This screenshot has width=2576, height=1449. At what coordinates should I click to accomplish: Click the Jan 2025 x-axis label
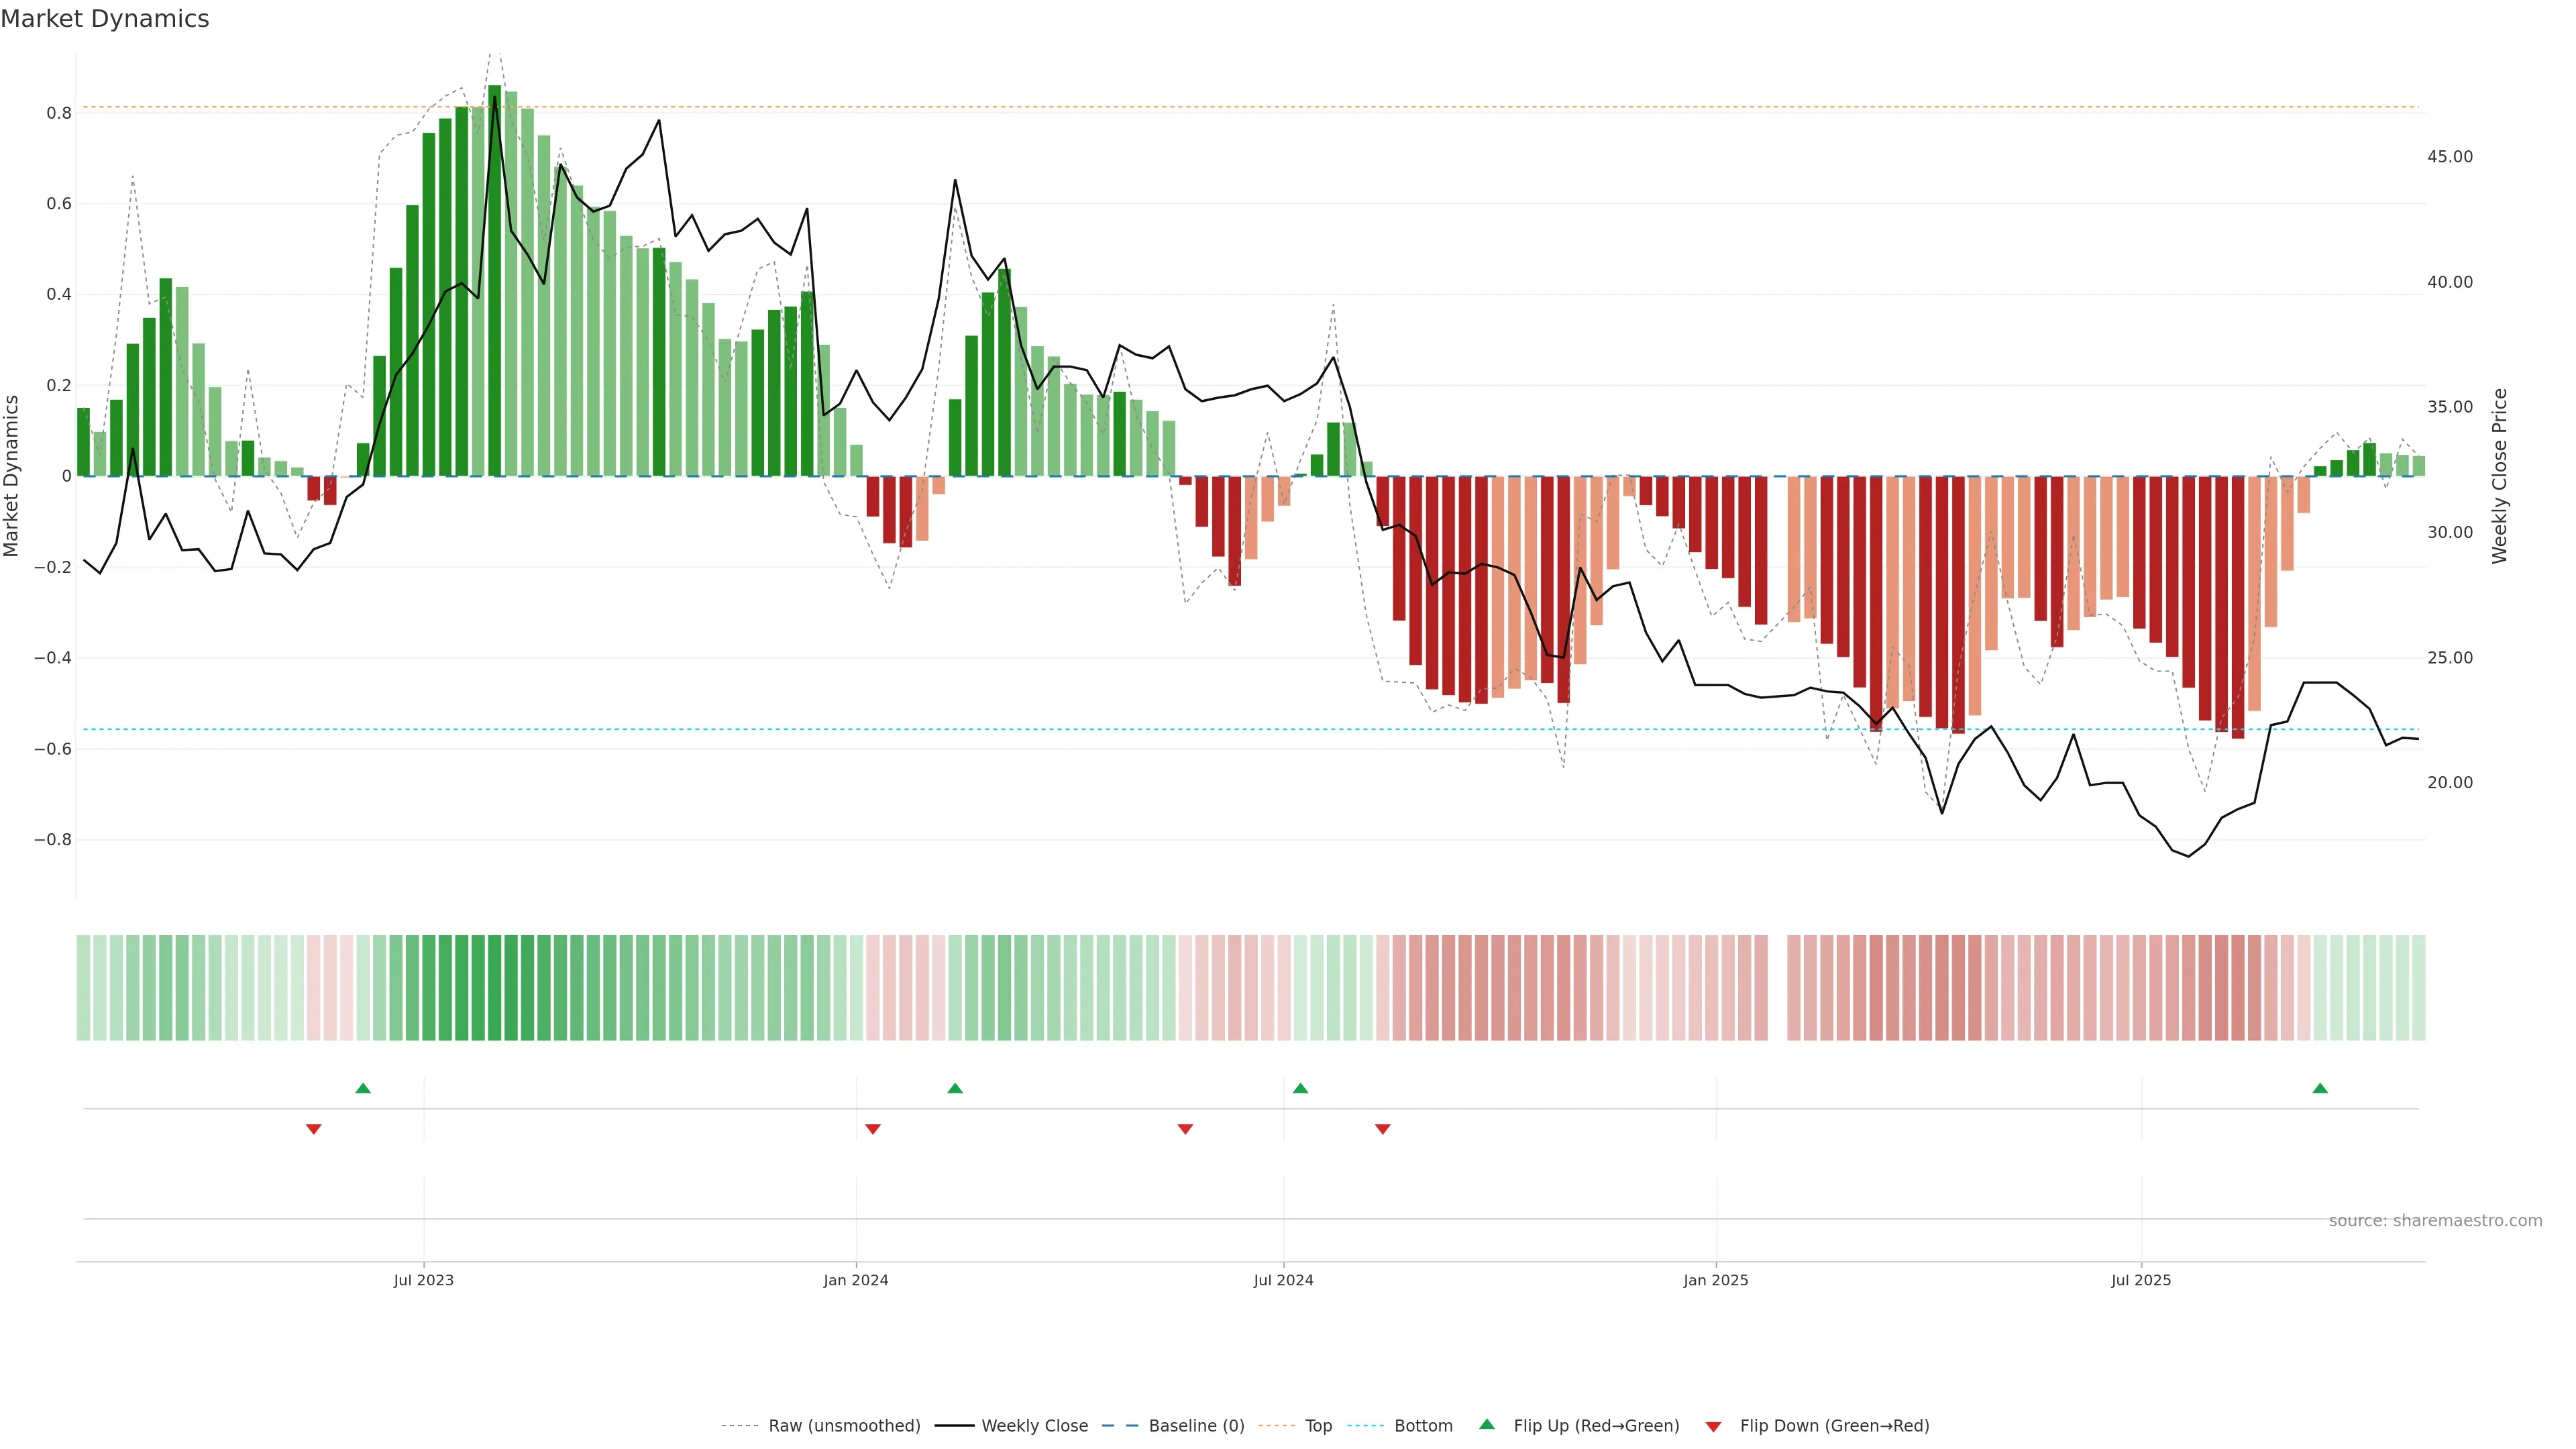[x=1715, y=1280]
